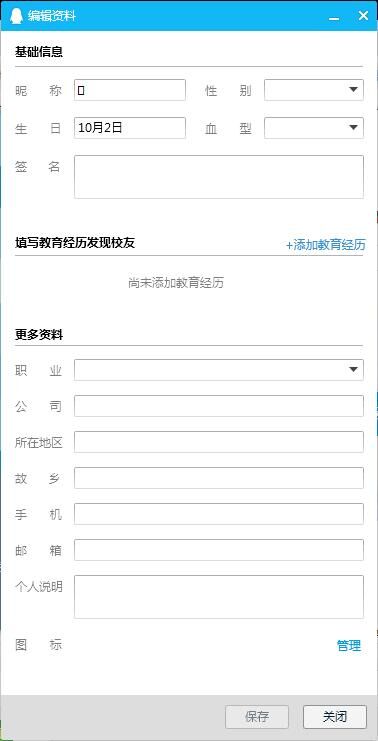
Task: Open the 性别 dropdown
Action: [x=314, y=90]
